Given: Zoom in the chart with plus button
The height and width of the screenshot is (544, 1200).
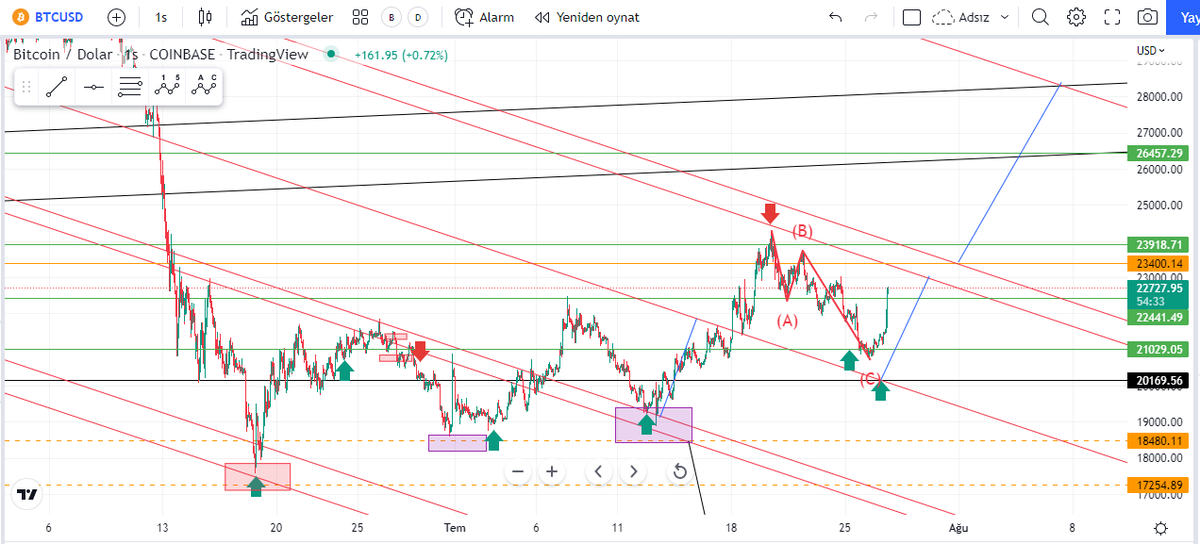Looking at the screenshot, I should click(x=551, y=471).
